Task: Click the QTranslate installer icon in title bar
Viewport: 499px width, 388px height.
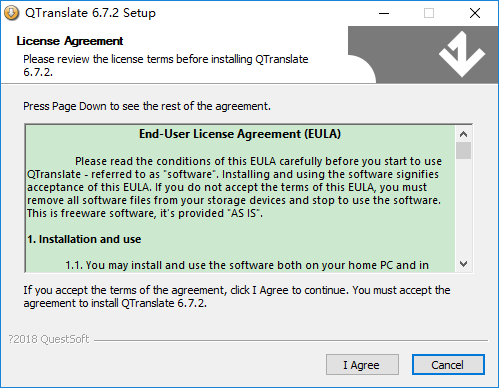Action: click(11, 13)
